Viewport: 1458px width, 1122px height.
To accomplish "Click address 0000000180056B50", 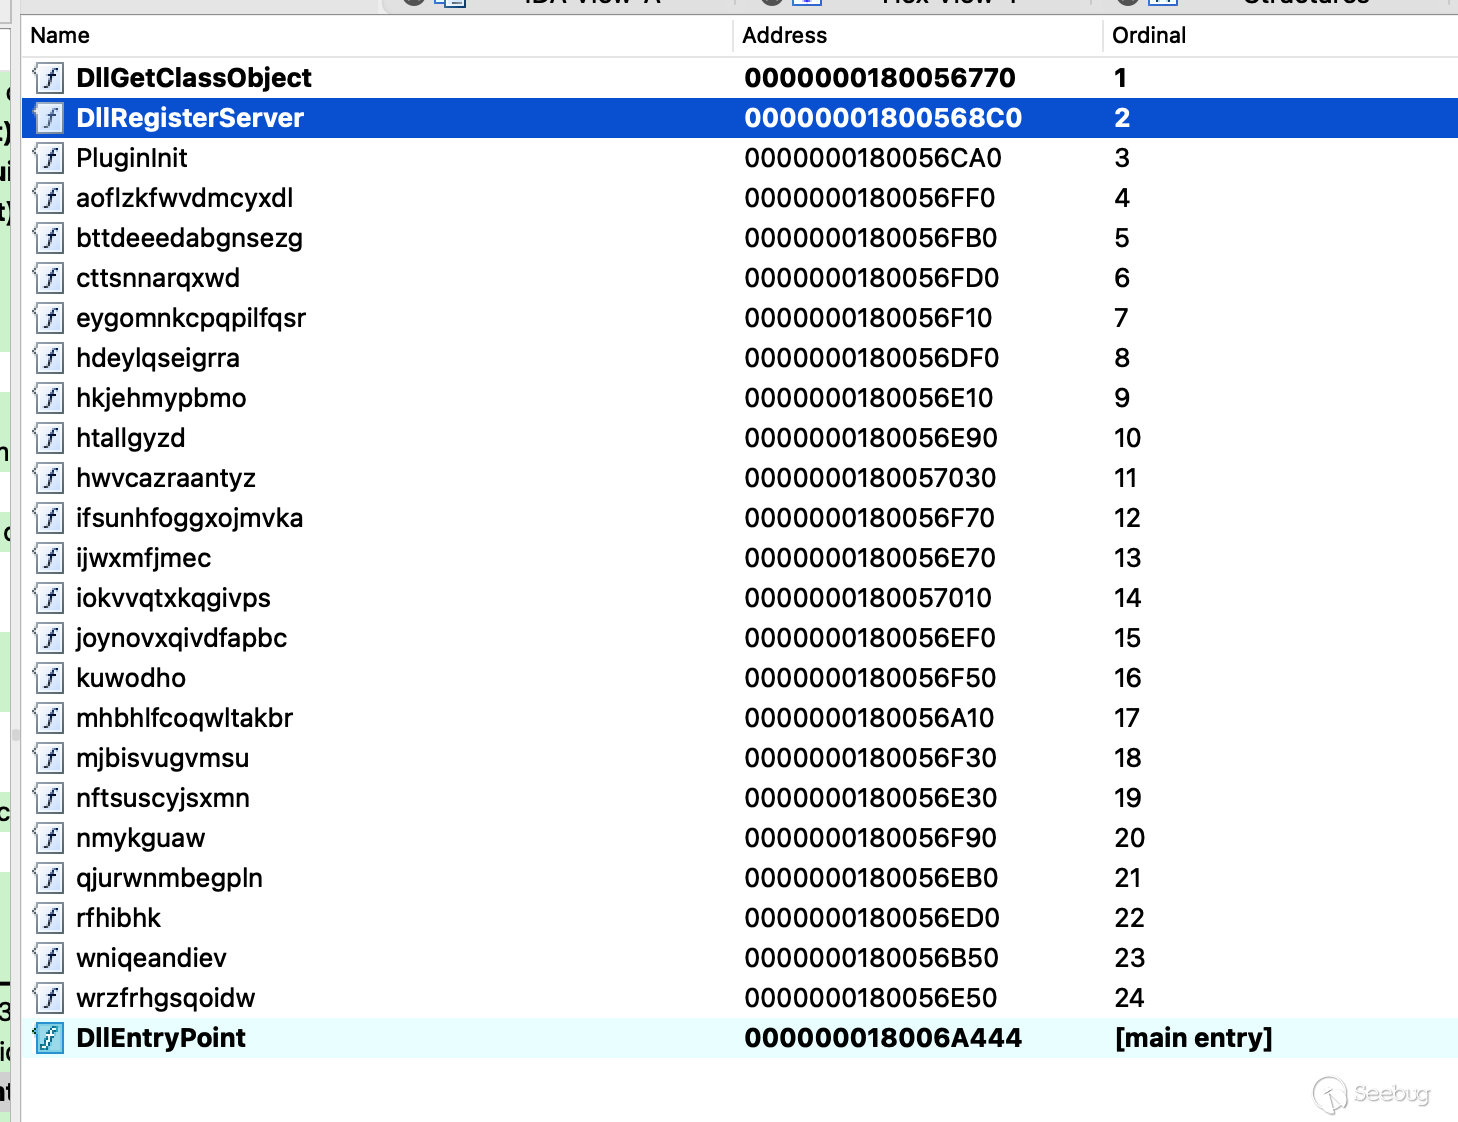I will click(x=871, y=957).
